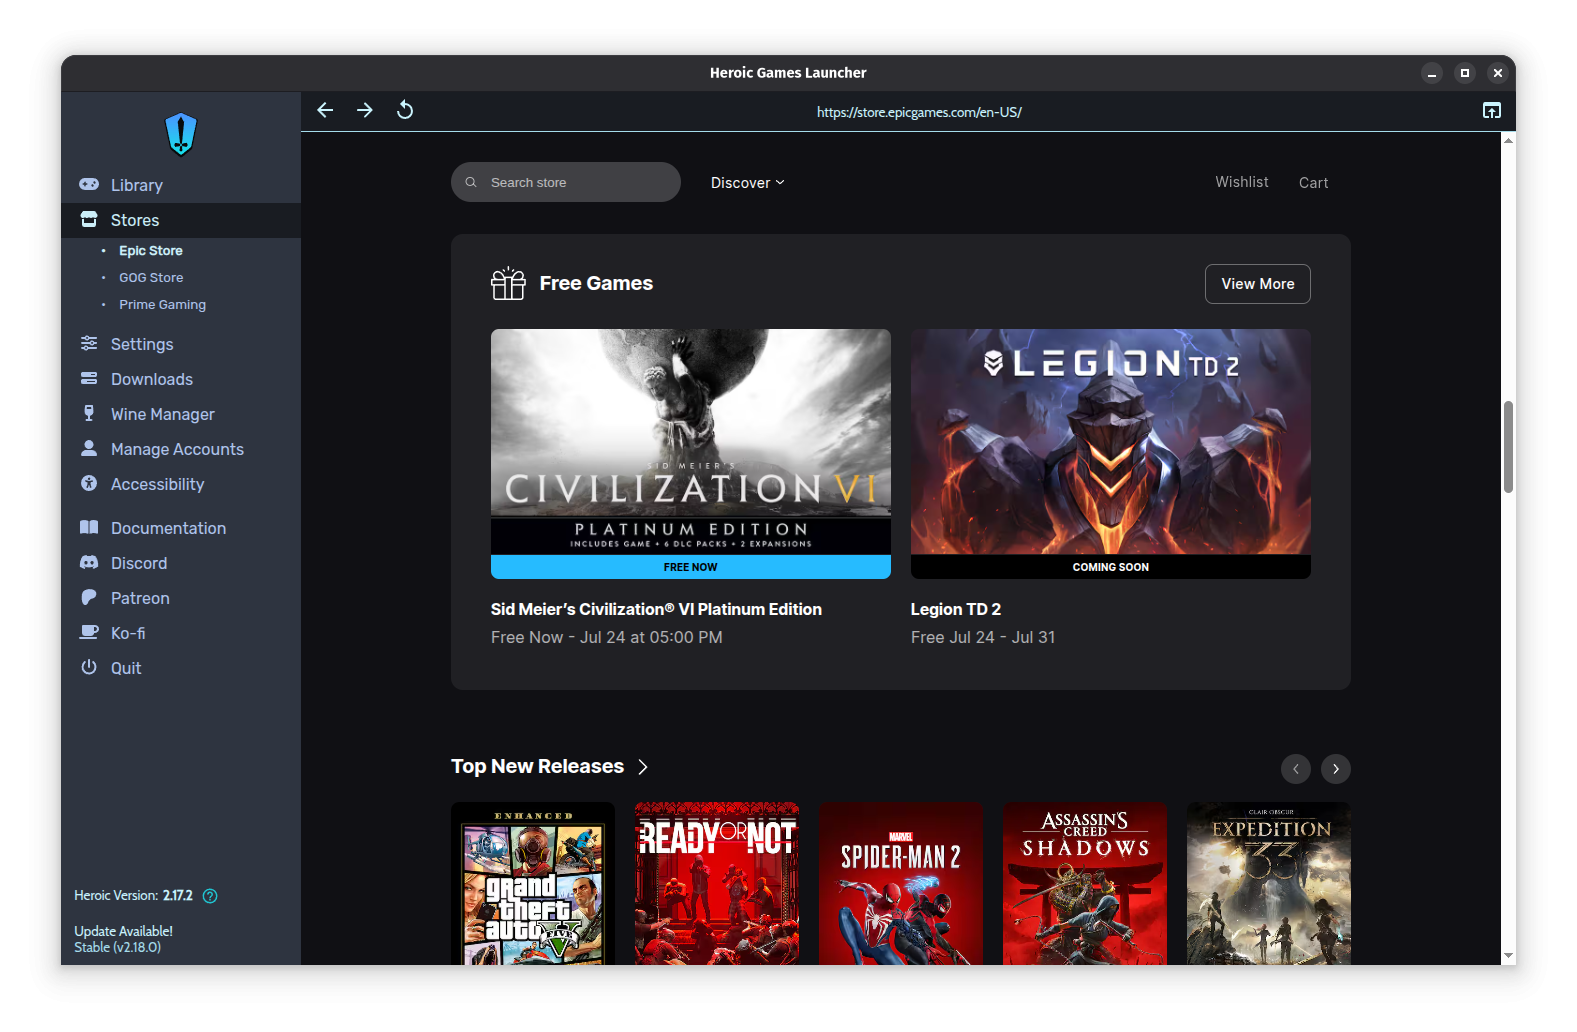Click "Free Now - Jul 24 at 05:00 PM"

coord(606,637)
